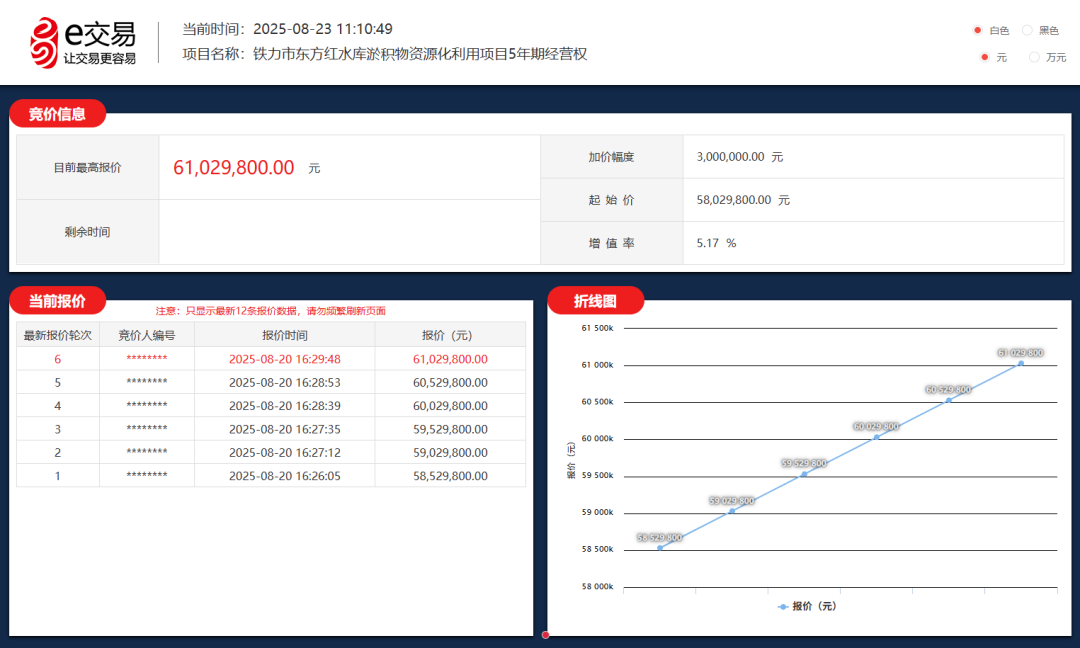Click table price 59,529,800.00

[x=450, y=429]
